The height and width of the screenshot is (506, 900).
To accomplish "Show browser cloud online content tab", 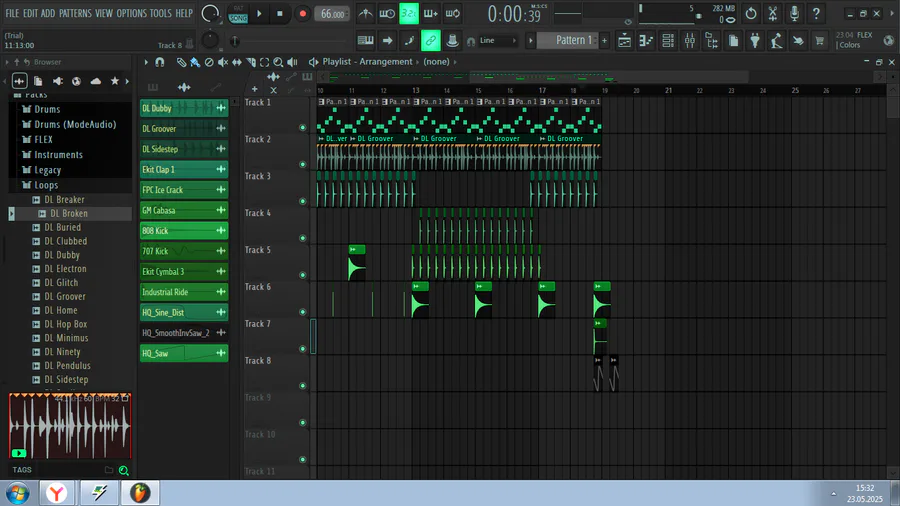I will coord(96,81).
